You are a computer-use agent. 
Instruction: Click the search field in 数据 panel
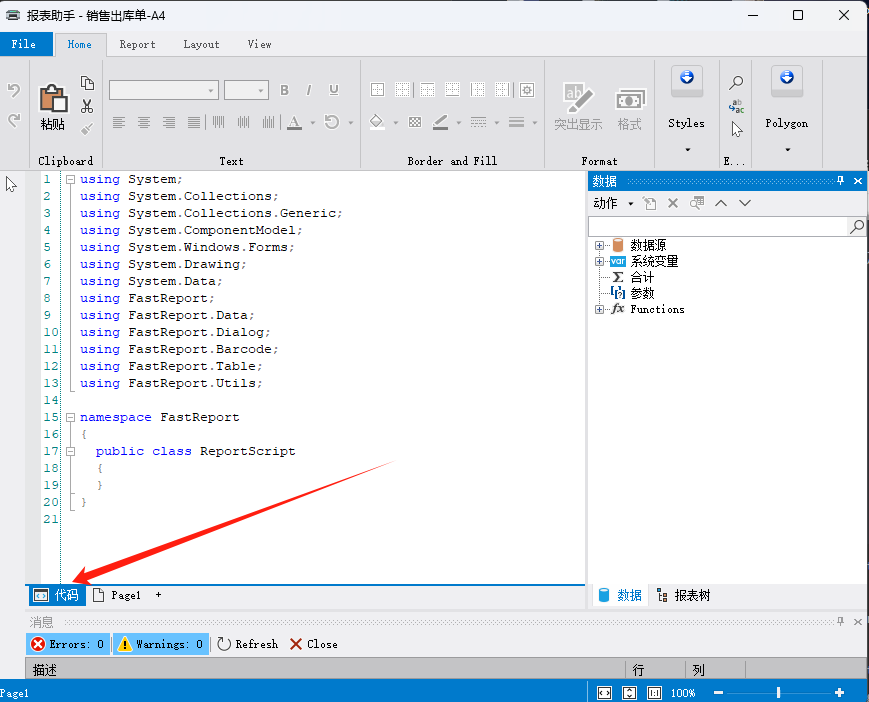click(x=718, y=226)
